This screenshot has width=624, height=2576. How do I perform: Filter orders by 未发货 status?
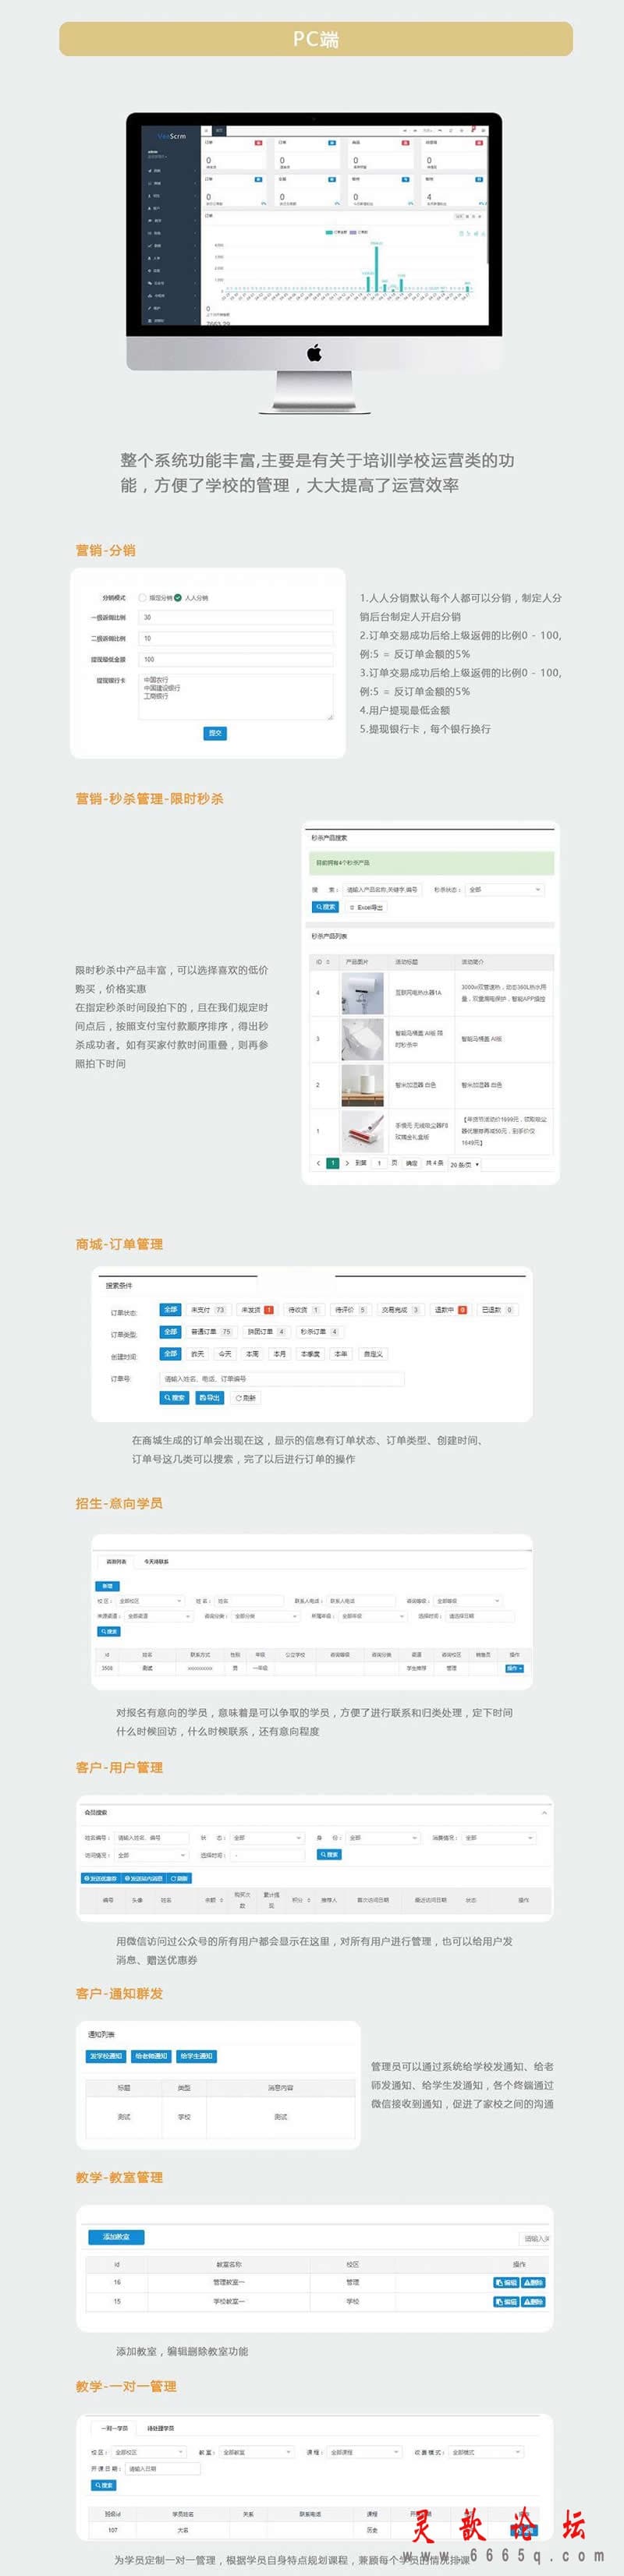click(x=257, y=1309)
